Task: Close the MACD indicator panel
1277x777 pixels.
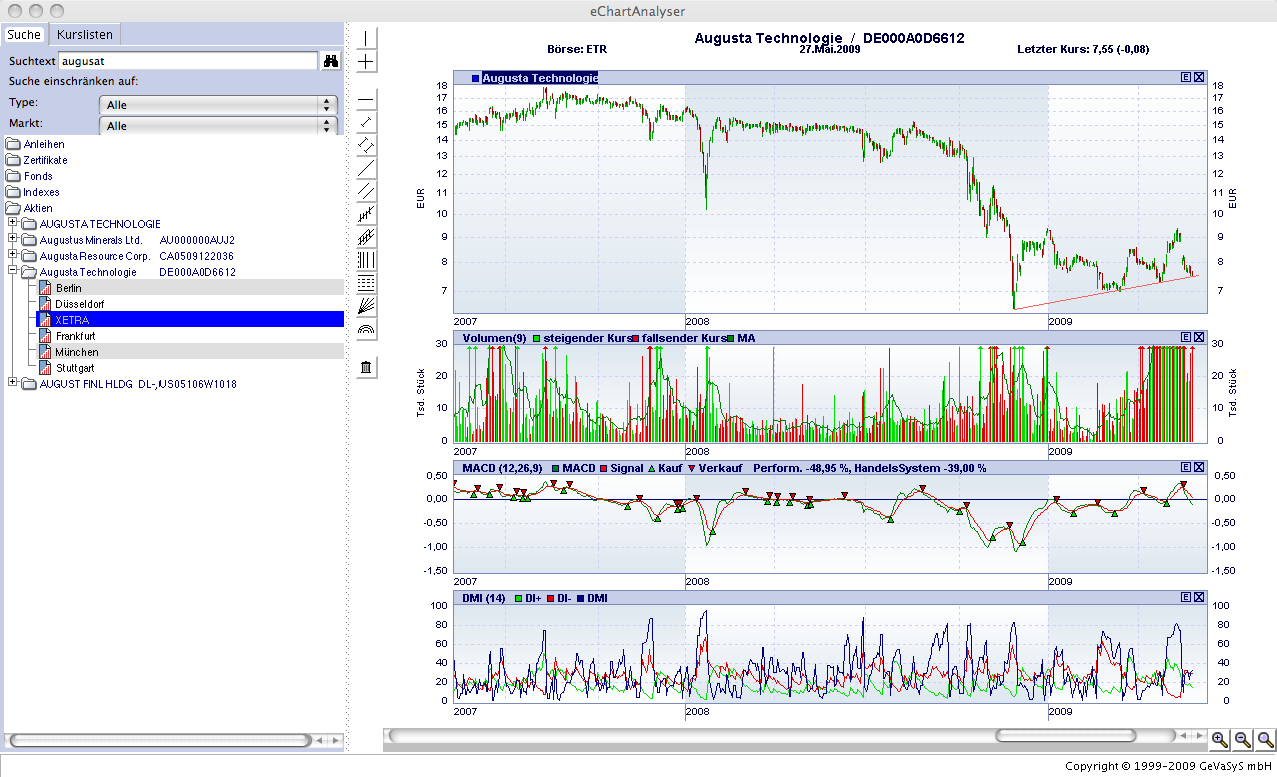Action: pos(1198,467)
